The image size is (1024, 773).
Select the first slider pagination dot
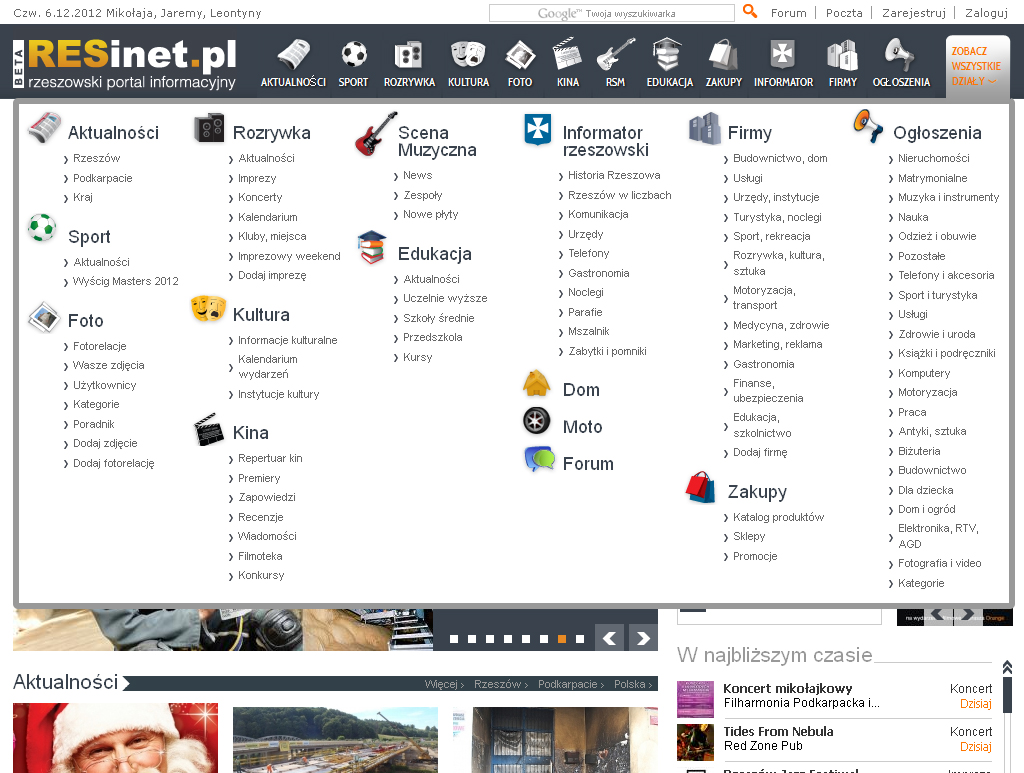pyautogui.click(x=454, y=638)
